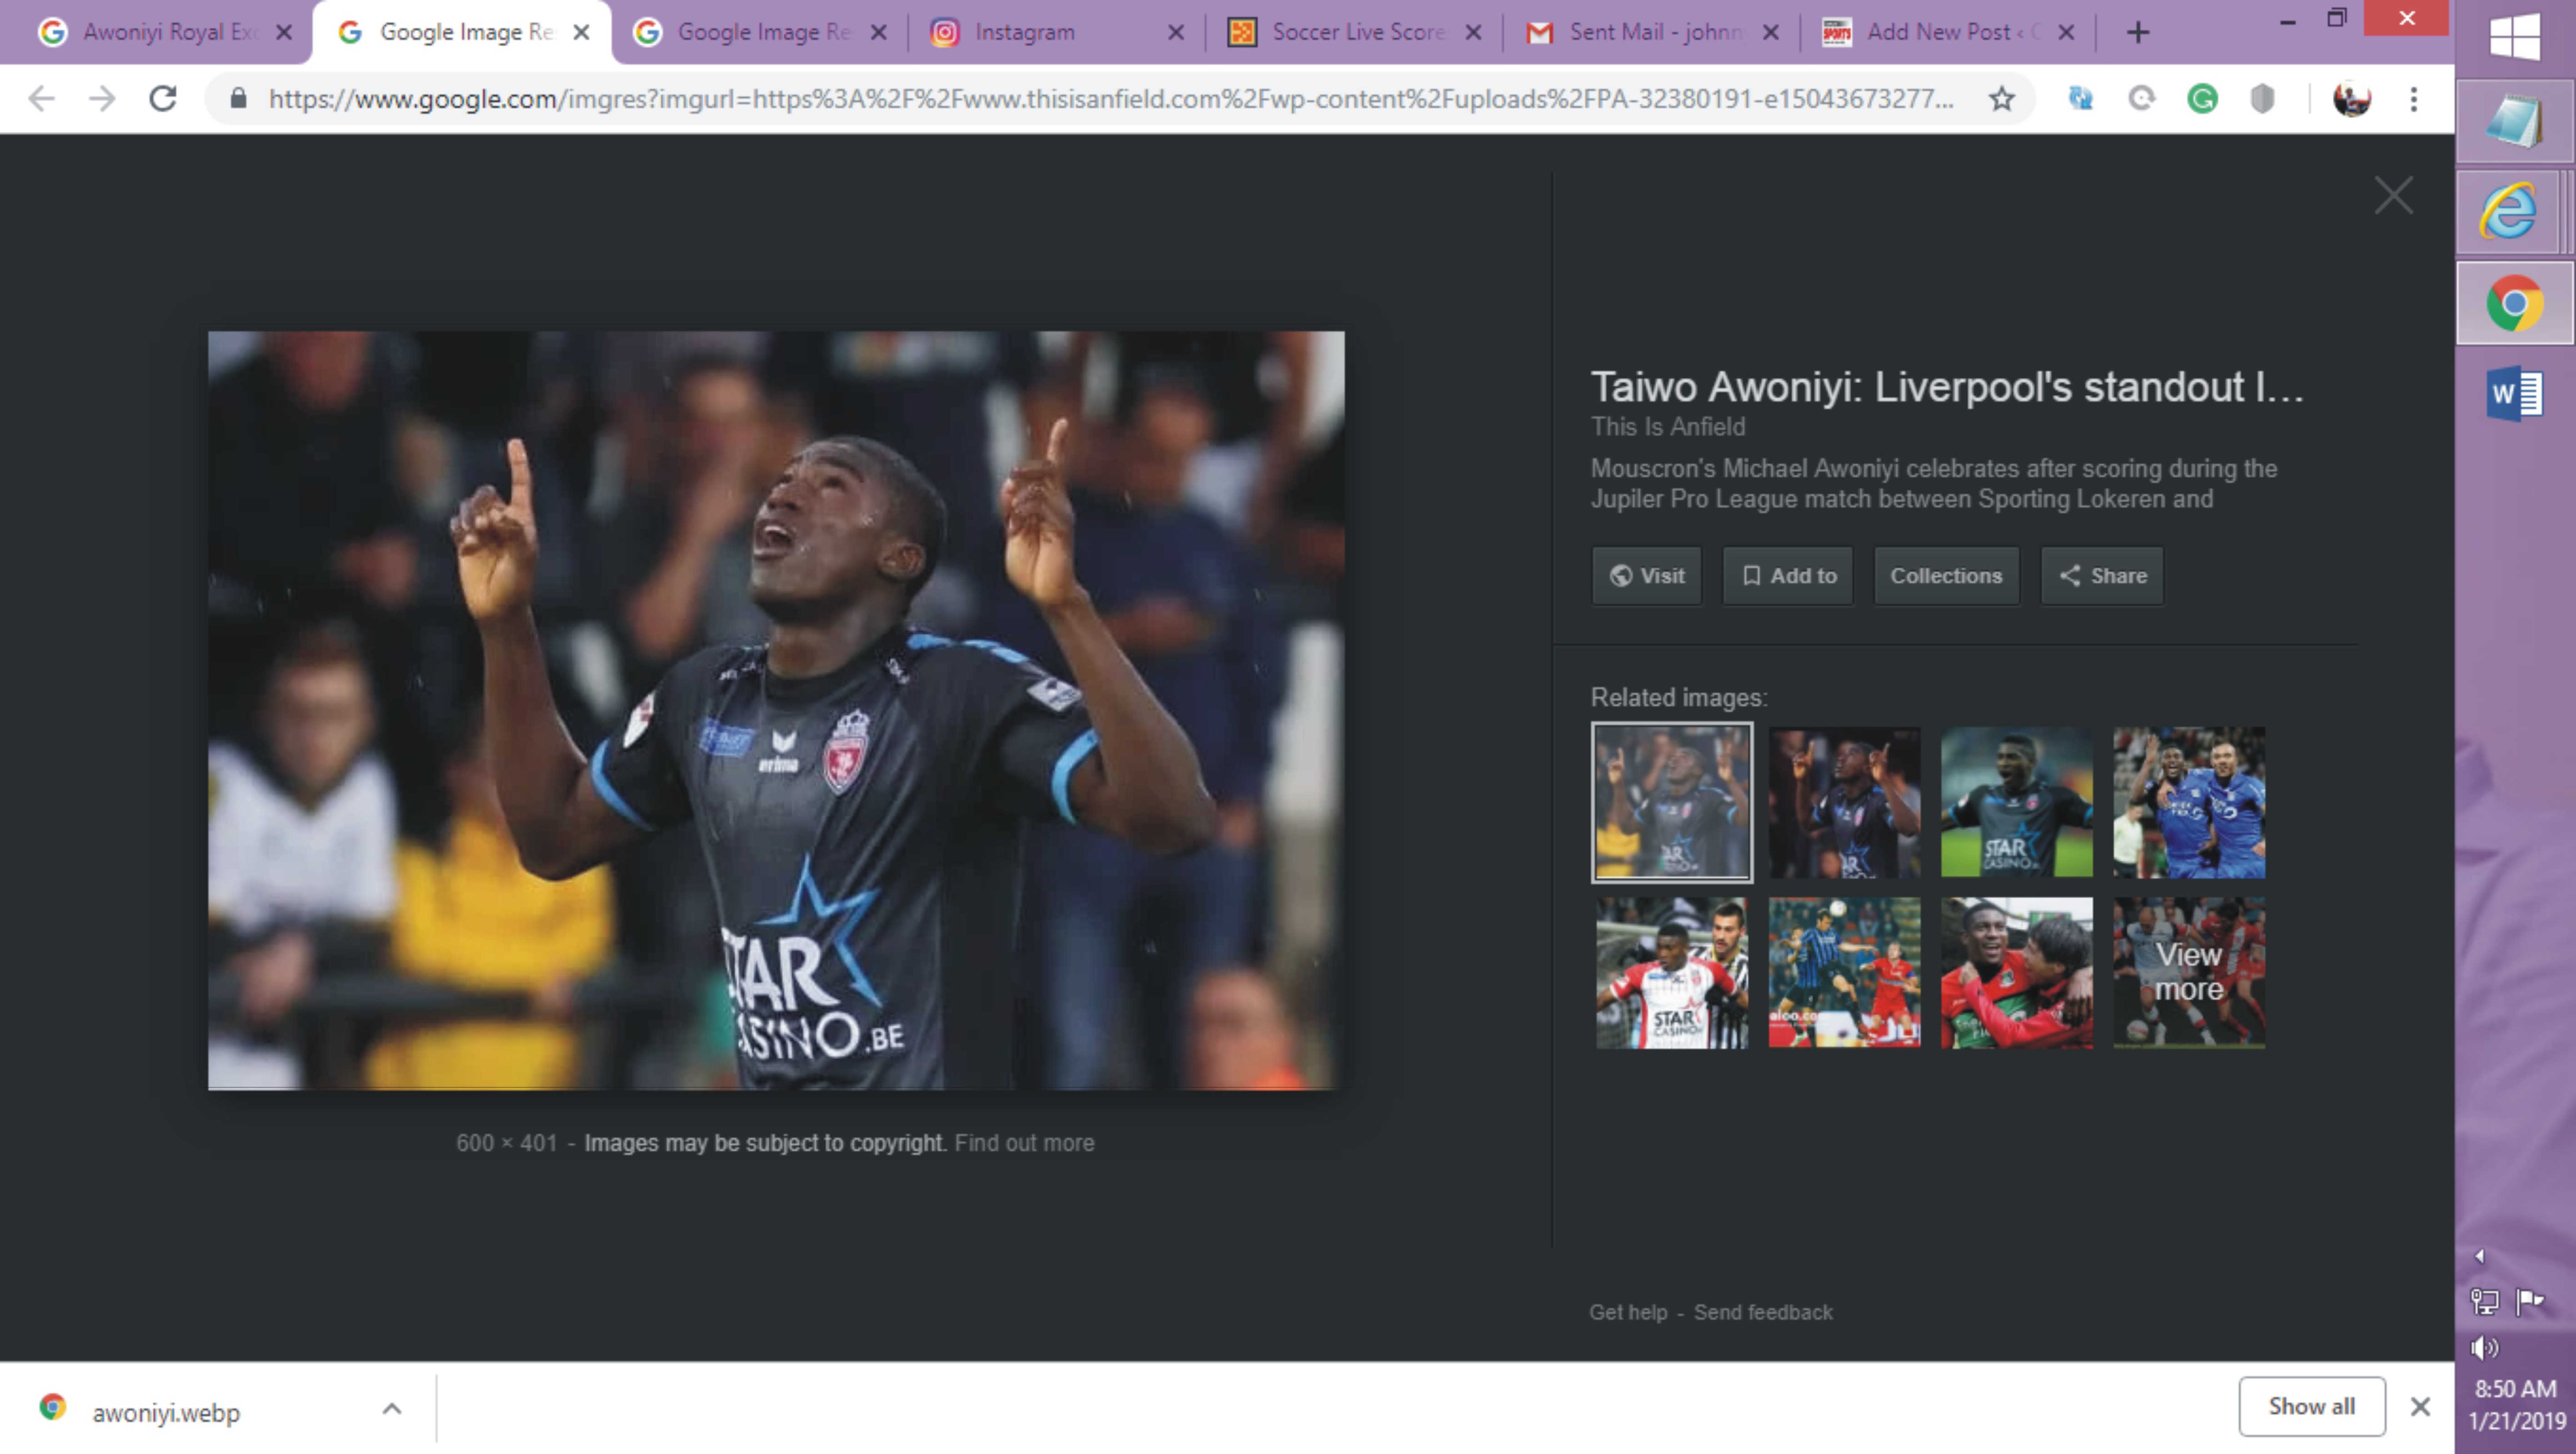Show hidden system tray icons arrow
2576x1454 pixels.
2479,1256
